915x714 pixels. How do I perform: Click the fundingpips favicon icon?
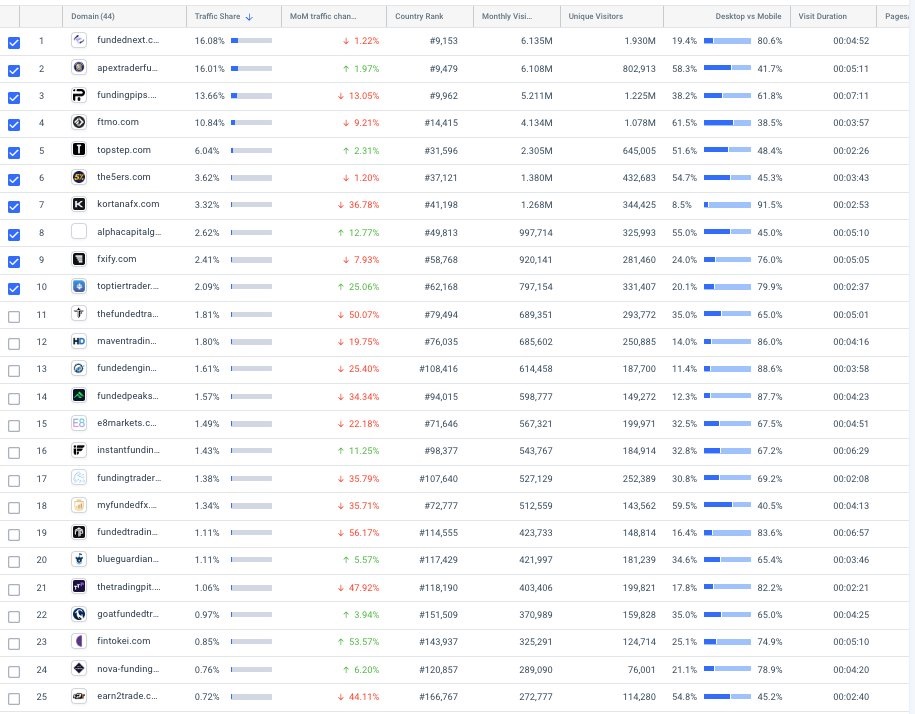[79, 95]
